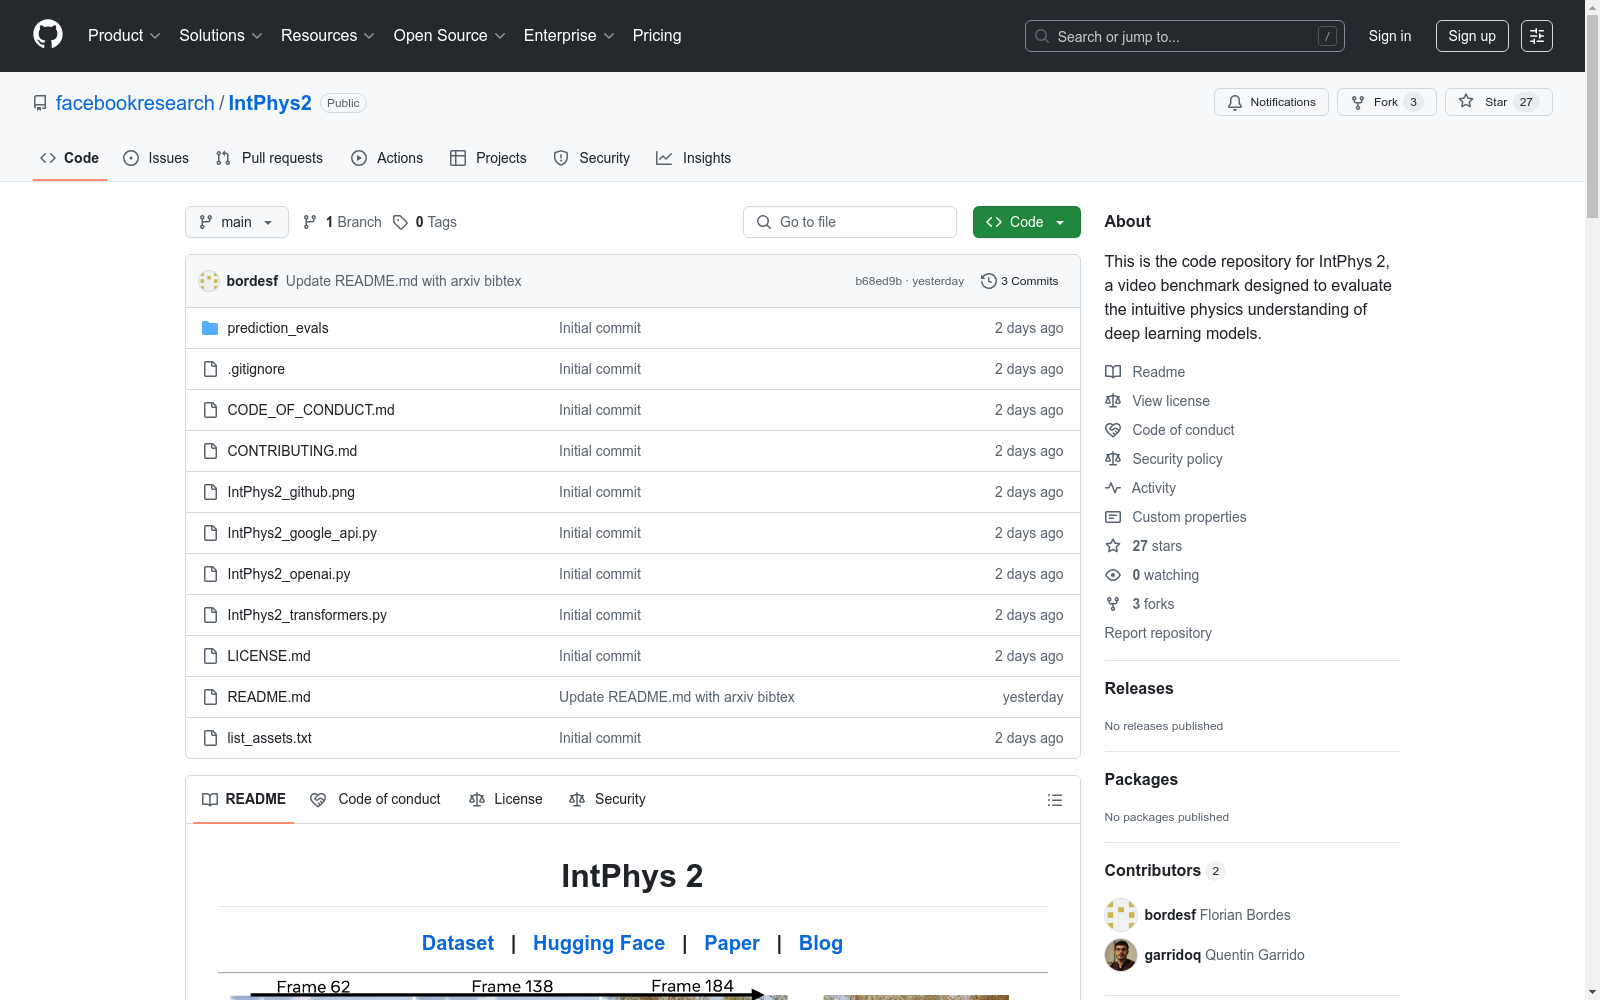This screenshot has width=1600, height=1000.
Task: Open the Dataset link in README
Action: 458,943
